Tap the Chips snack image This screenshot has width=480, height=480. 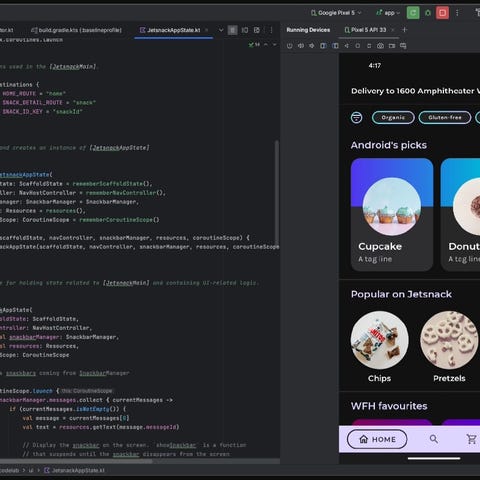(380, 340)
